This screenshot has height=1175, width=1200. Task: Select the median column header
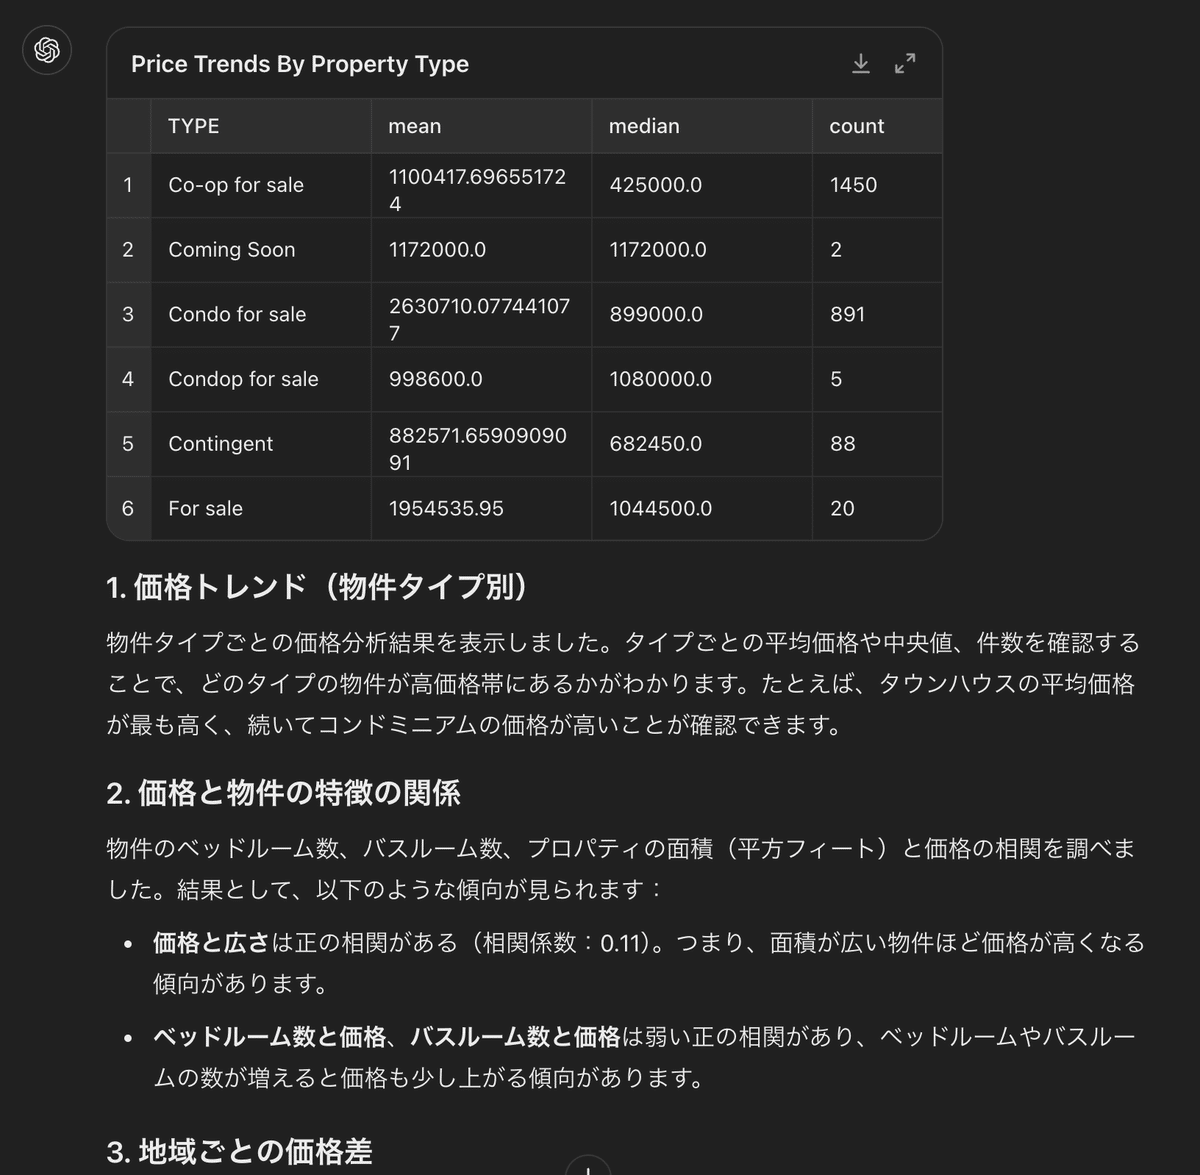702,126
